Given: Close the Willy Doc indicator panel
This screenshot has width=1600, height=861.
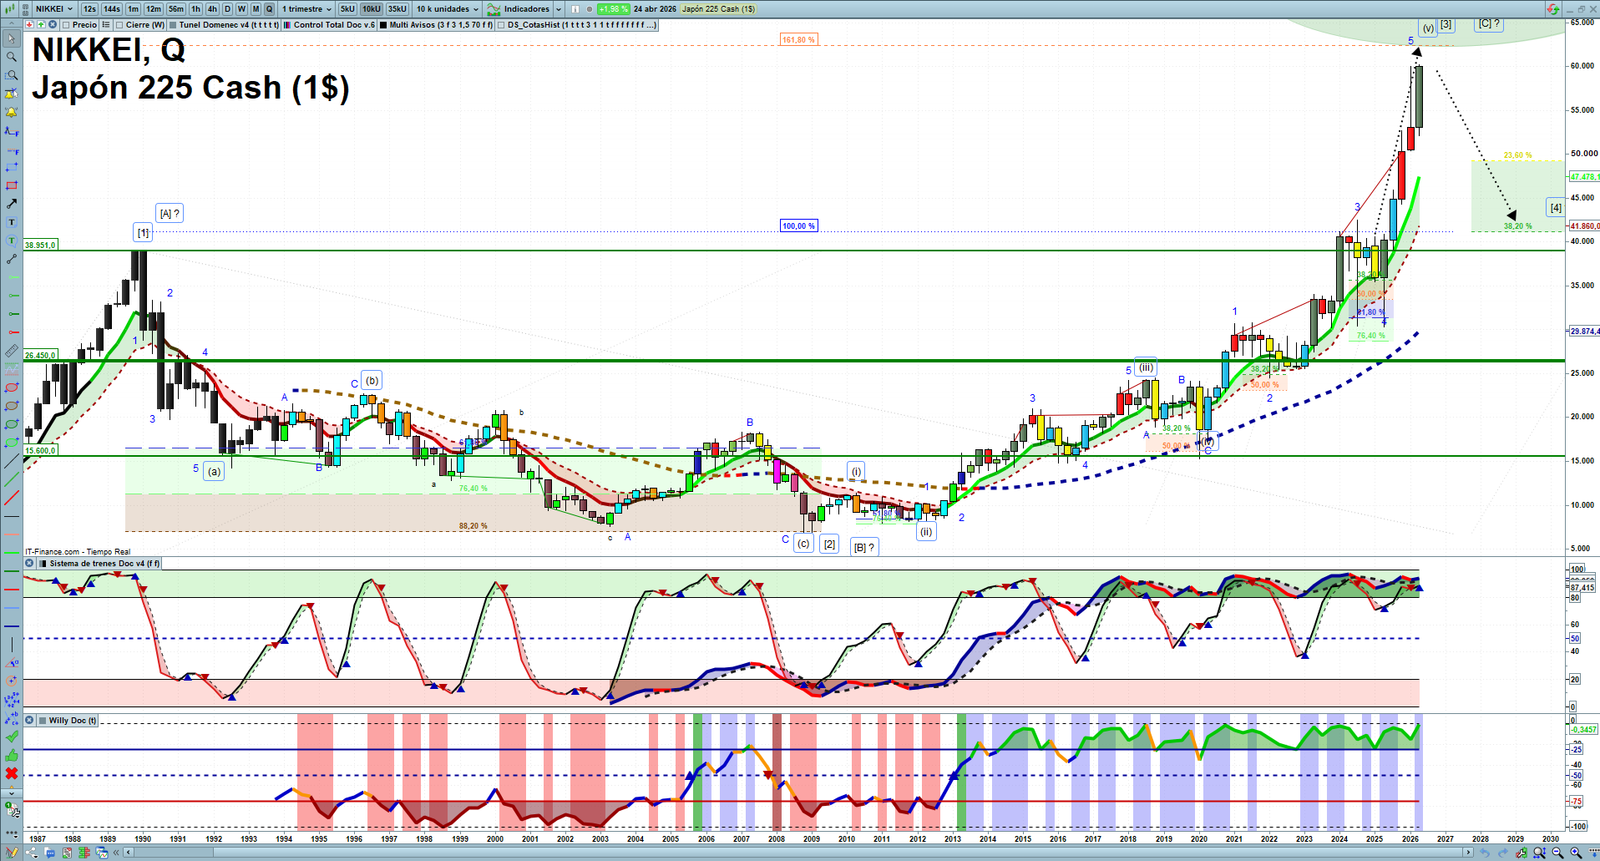Looking at the screenshot, I should [30, 720].
